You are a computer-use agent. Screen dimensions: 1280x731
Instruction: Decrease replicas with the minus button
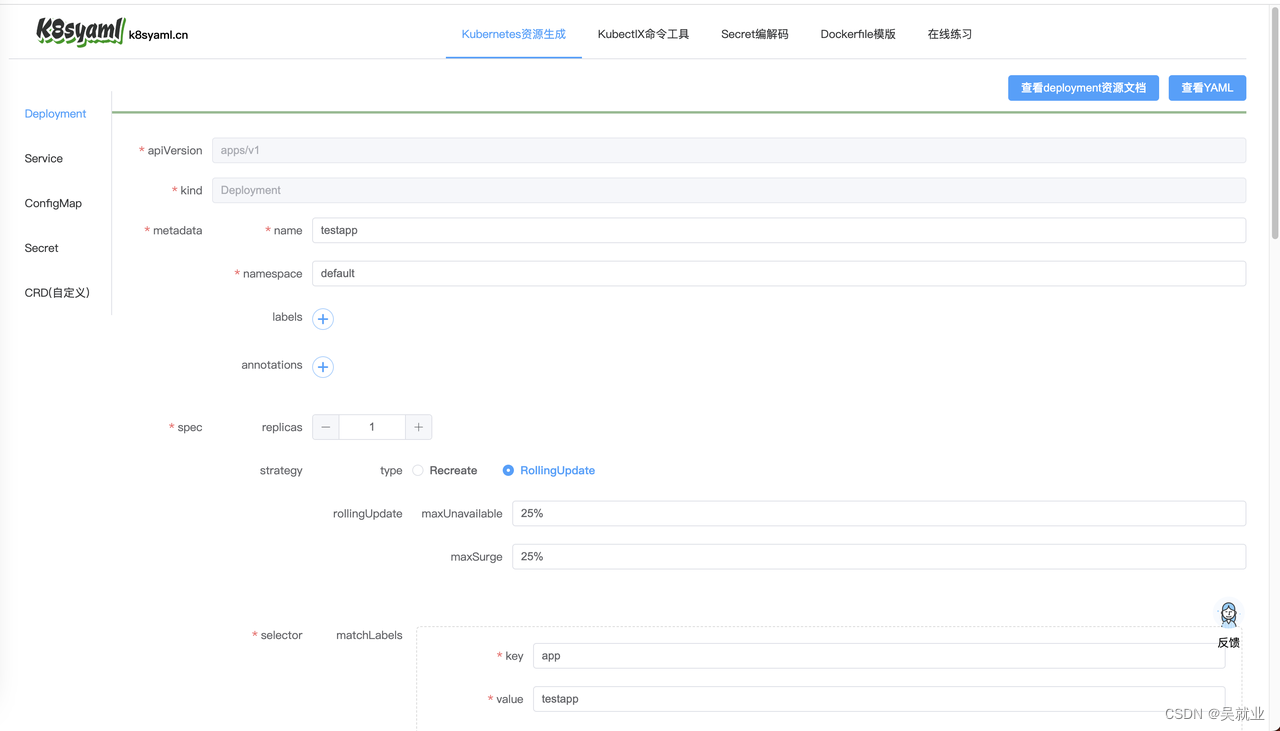[326, 427]
